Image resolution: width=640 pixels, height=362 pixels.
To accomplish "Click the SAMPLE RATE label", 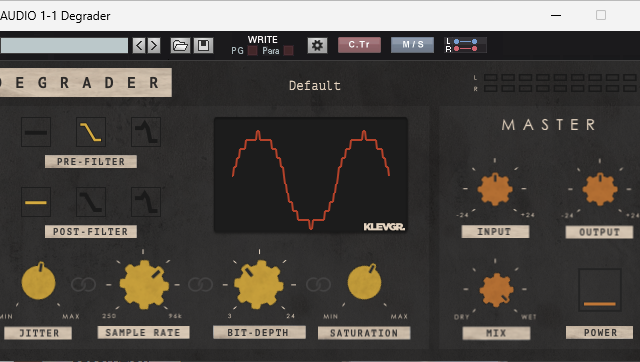I will (143, 332).
